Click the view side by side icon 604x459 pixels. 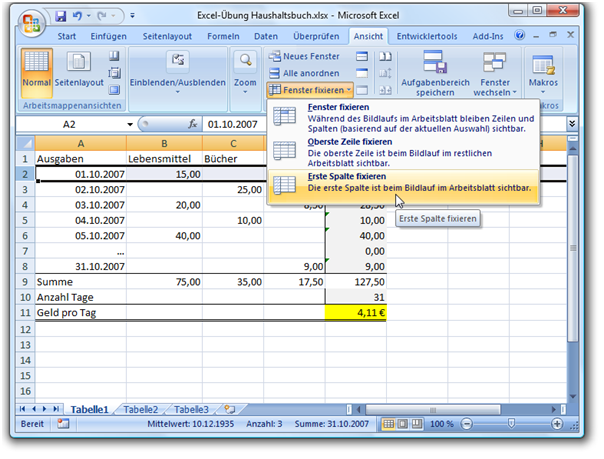tap(385, 56)
